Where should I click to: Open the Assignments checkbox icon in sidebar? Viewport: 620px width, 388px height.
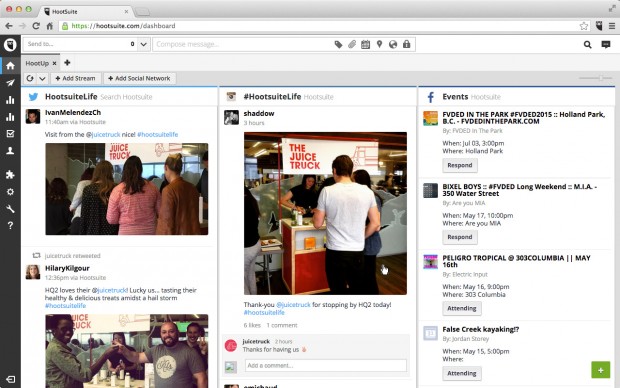tap(10, 134)
